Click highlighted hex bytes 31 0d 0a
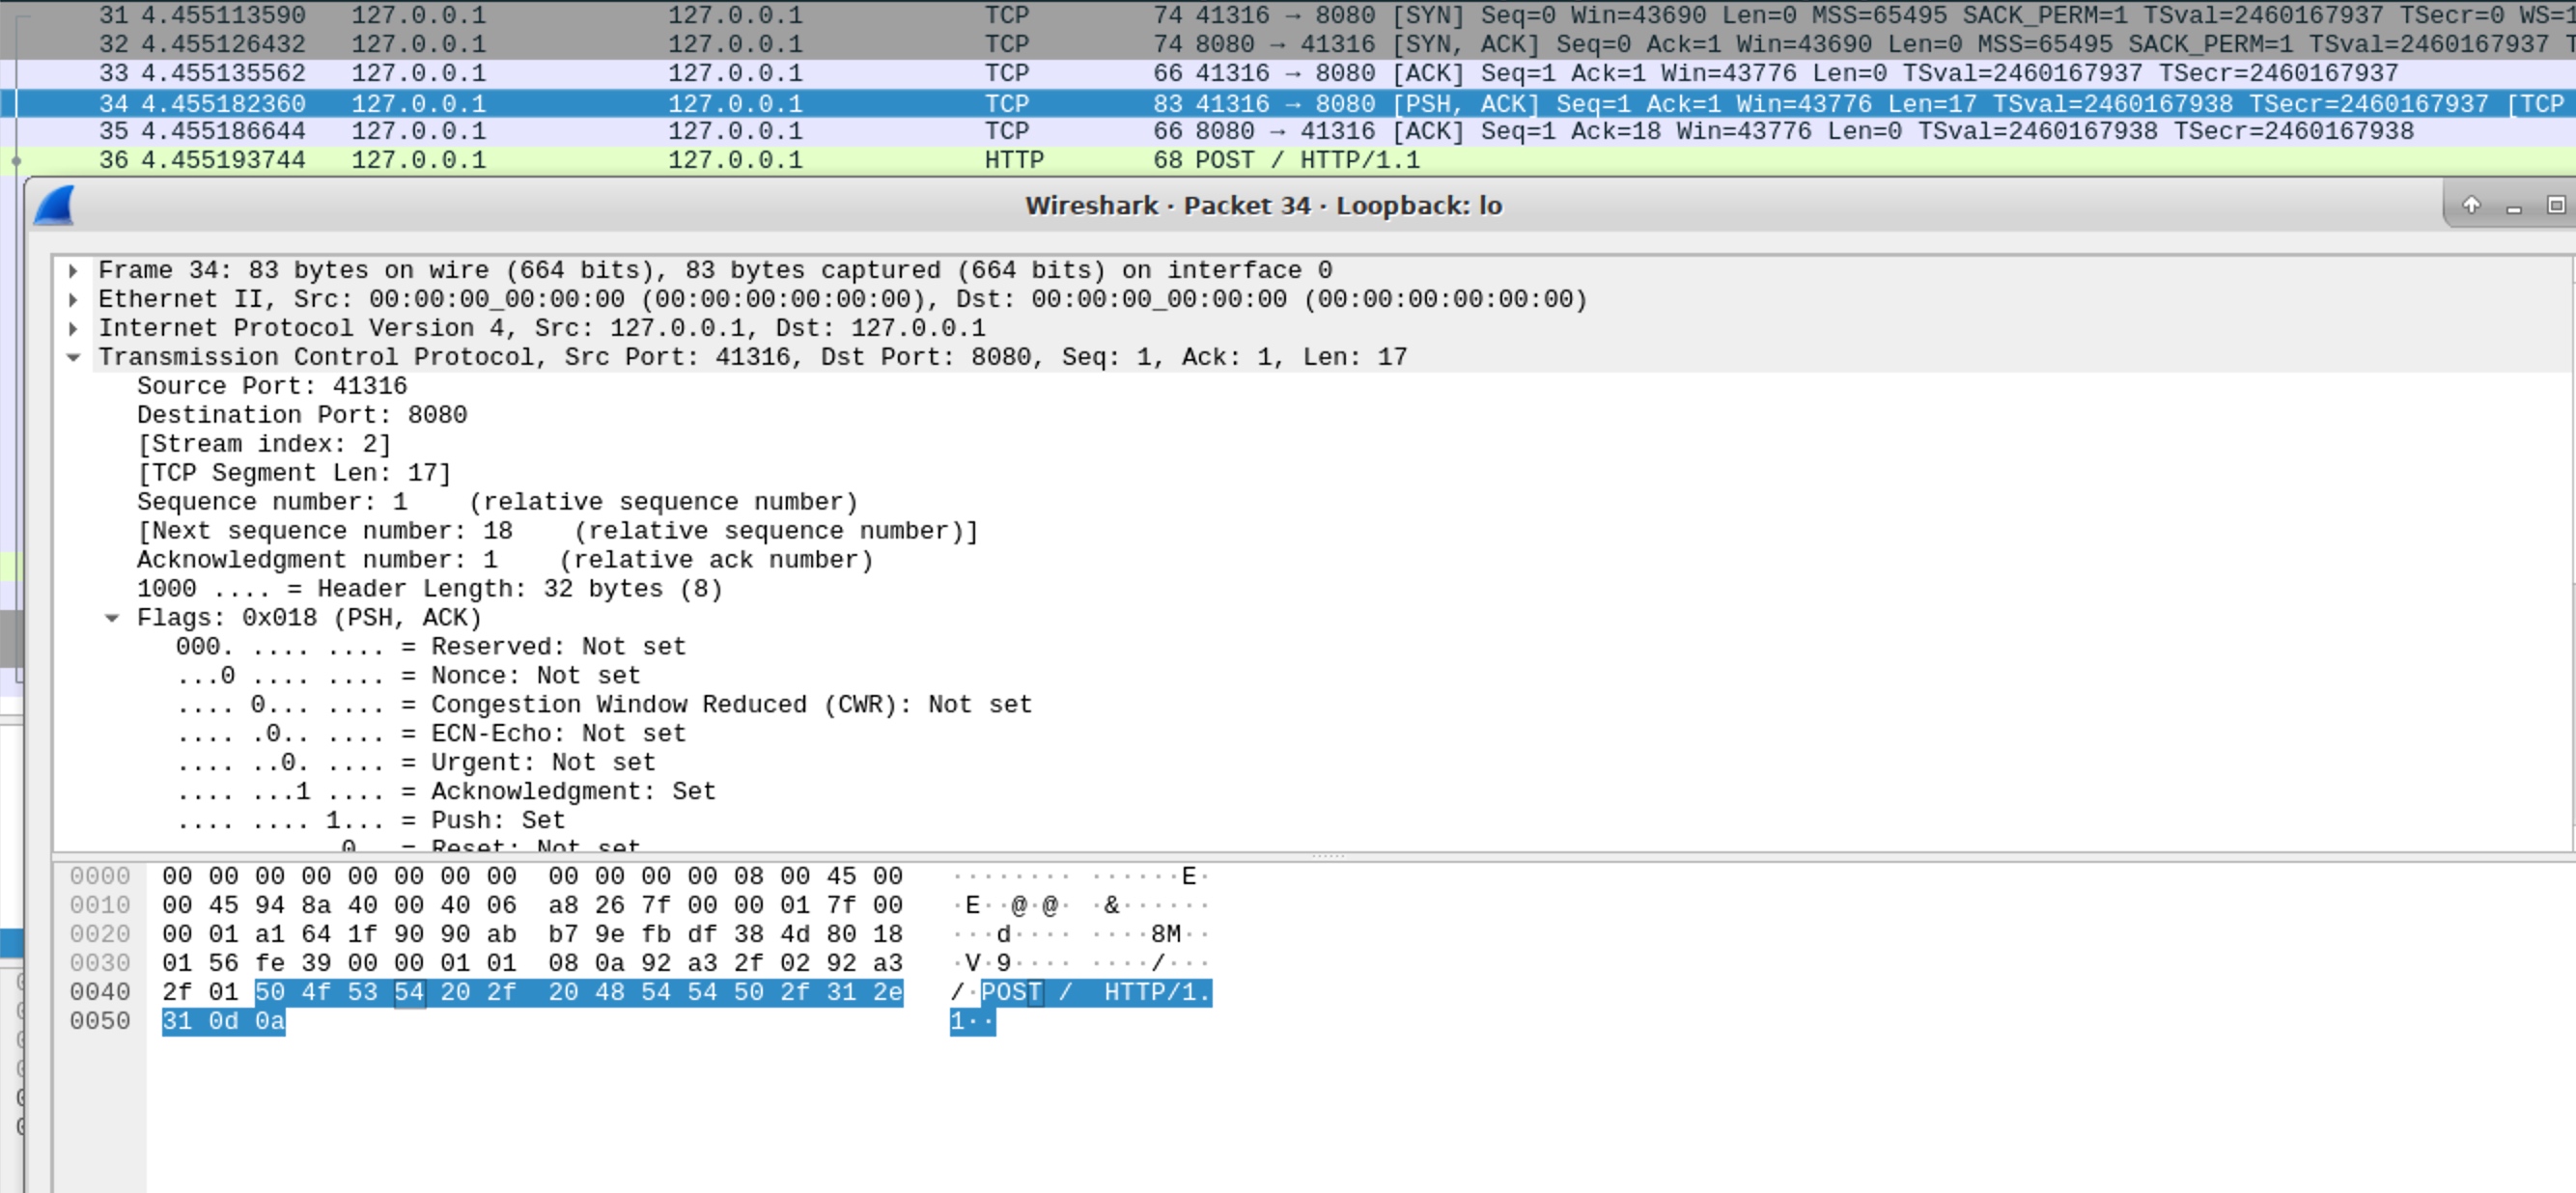Viewport: 2576px width, 1193px height. click(x=224, y=1023)
